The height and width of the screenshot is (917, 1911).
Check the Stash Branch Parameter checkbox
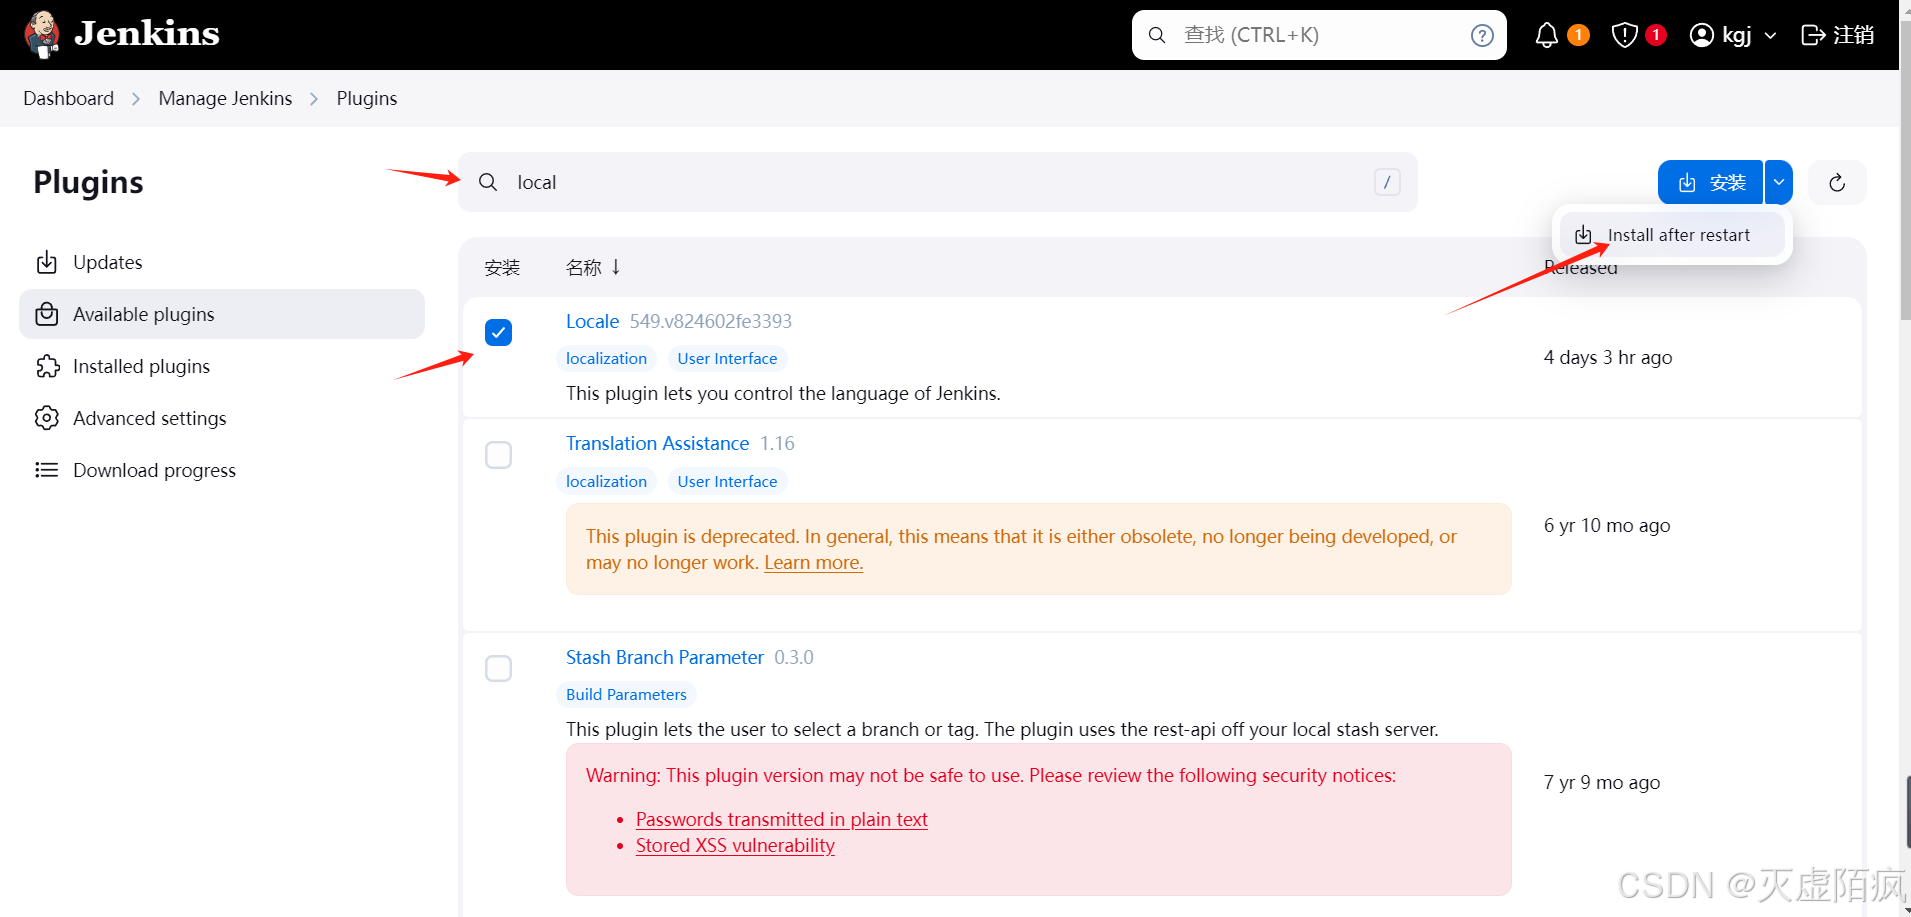pos(498,668)
